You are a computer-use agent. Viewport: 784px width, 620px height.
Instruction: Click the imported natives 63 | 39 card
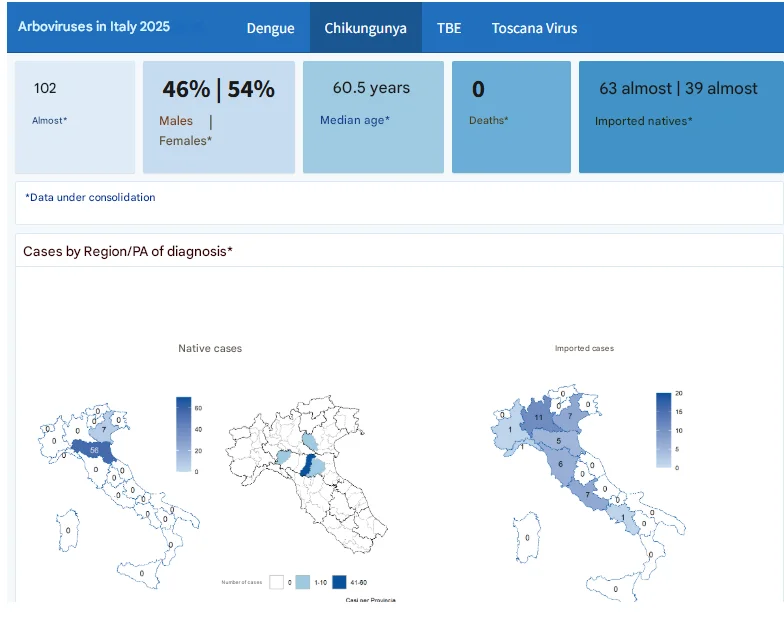pos(681,117)
